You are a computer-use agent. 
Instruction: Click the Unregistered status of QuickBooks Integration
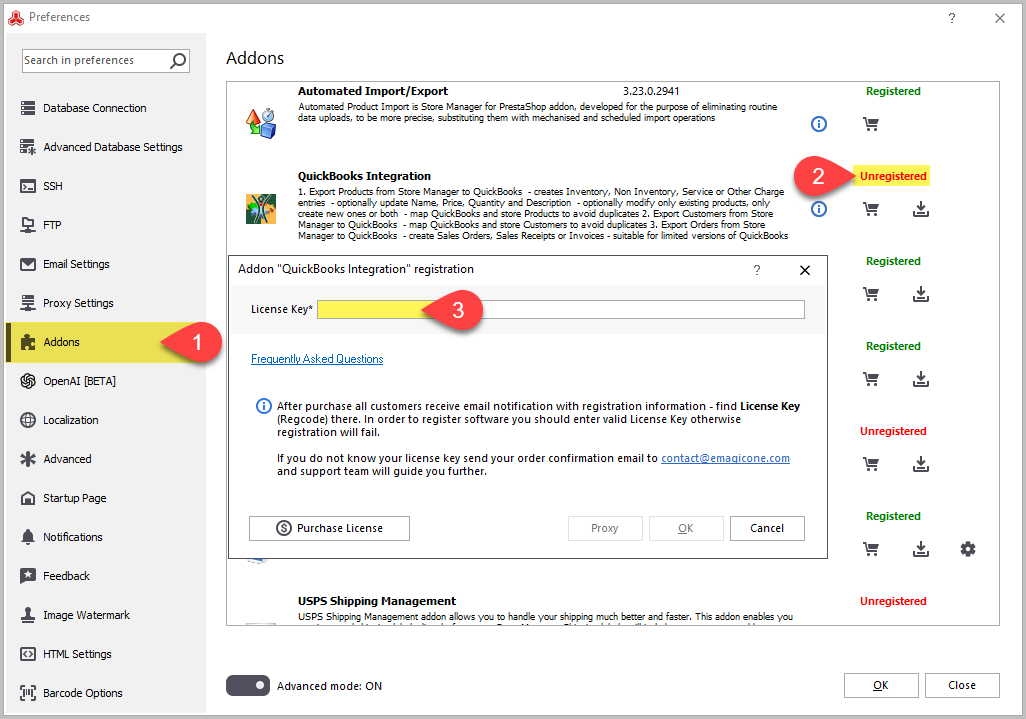coord(893,177)
